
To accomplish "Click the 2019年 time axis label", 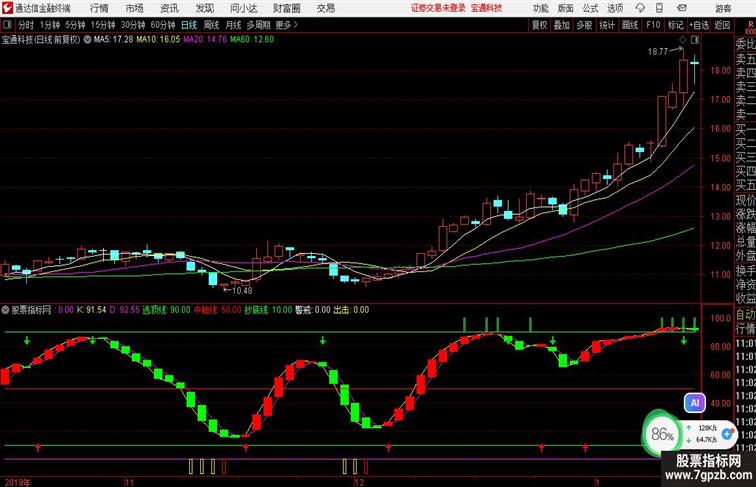I will click(x=17, y=482).
